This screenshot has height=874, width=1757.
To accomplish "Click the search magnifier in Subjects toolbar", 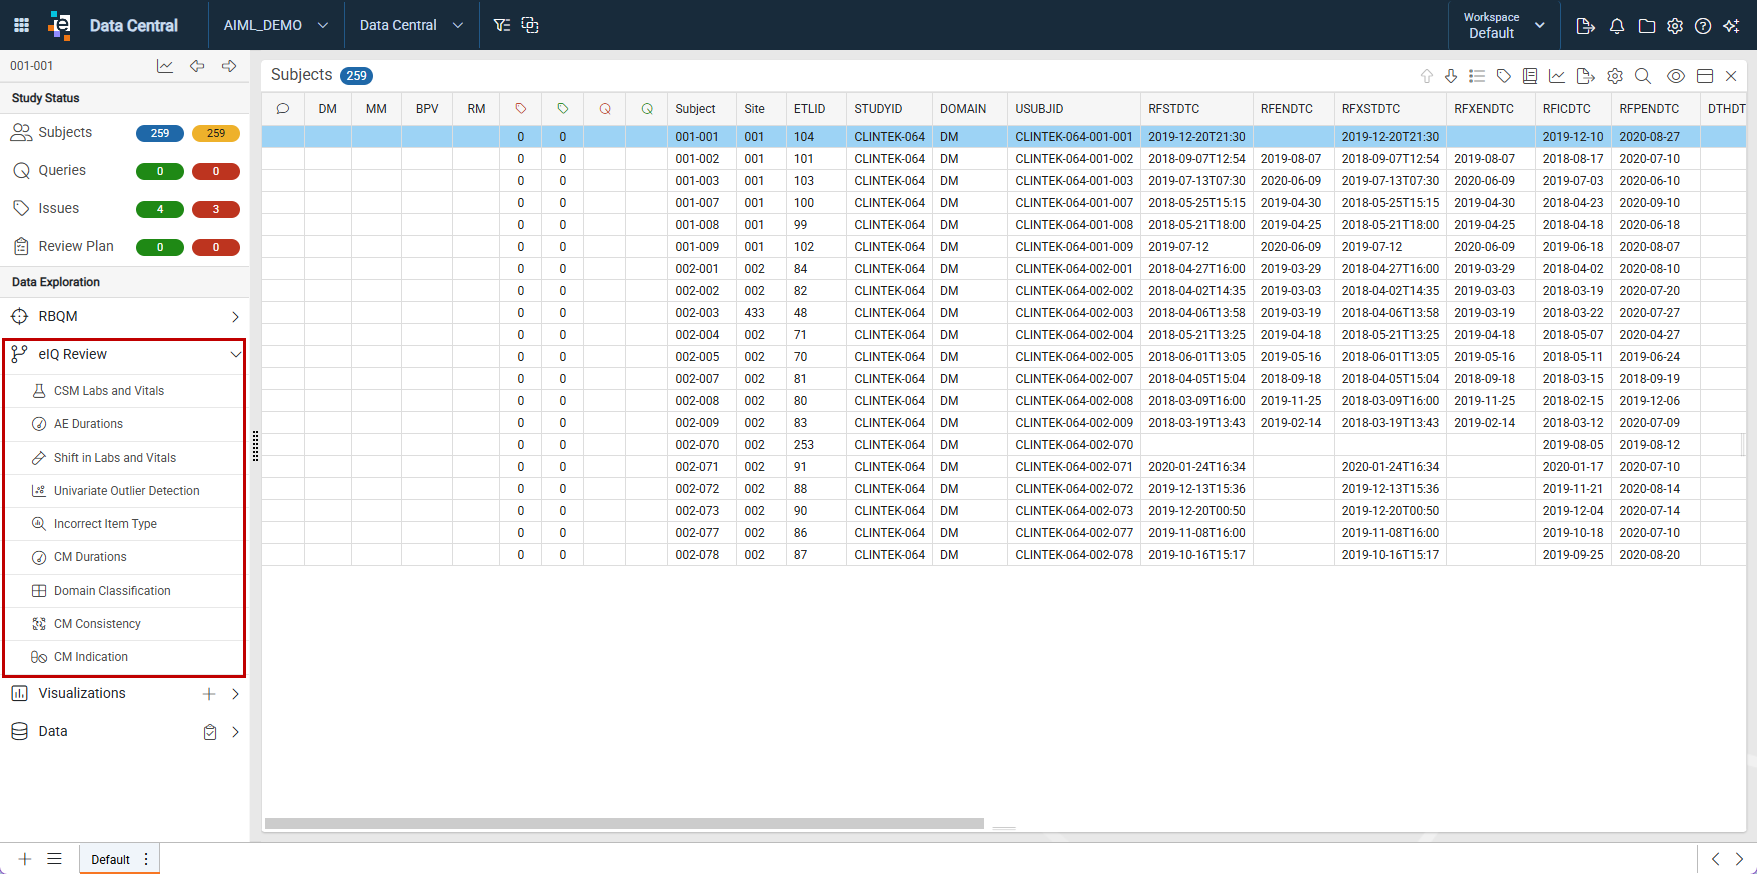I will (x=1642, y=76).
